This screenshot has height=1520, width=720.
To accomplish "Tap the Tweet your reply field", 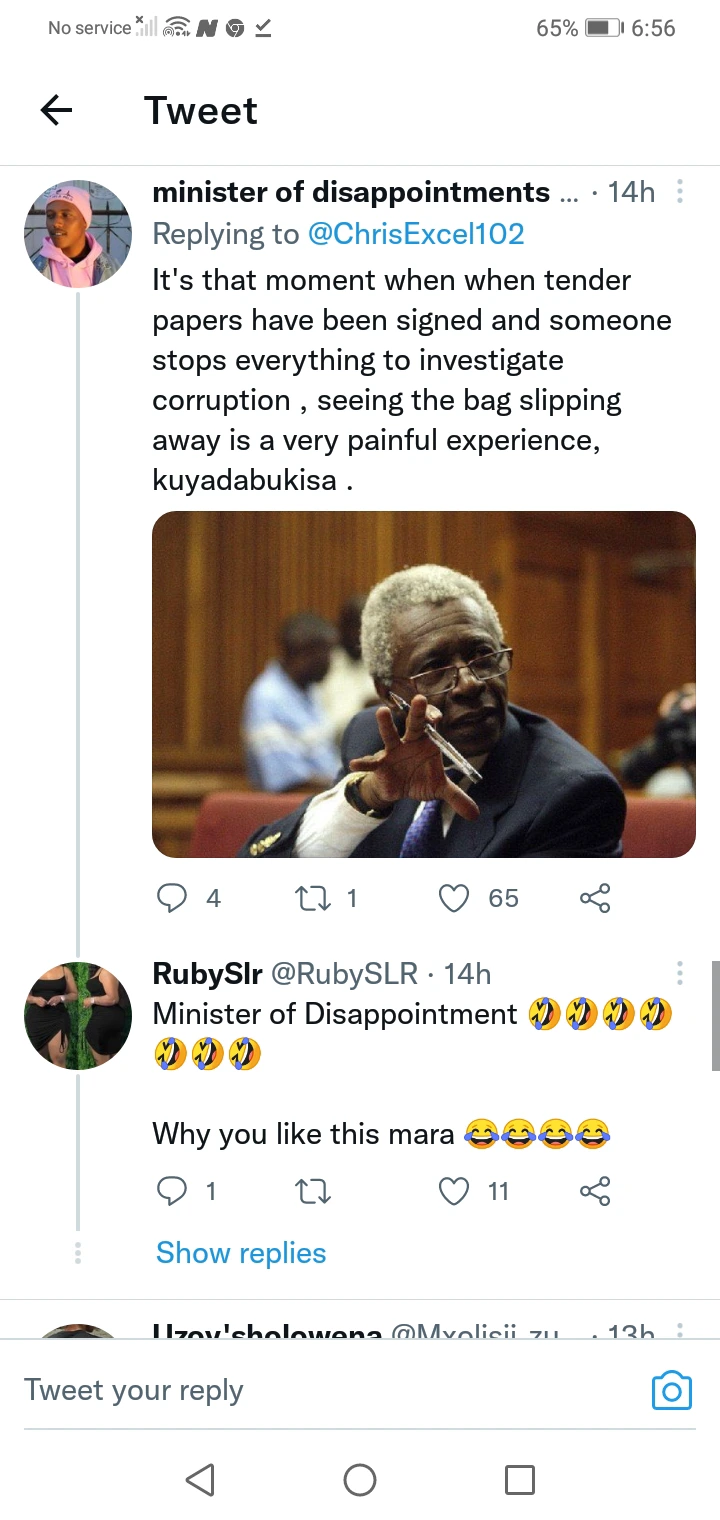I will (330, 1390).
